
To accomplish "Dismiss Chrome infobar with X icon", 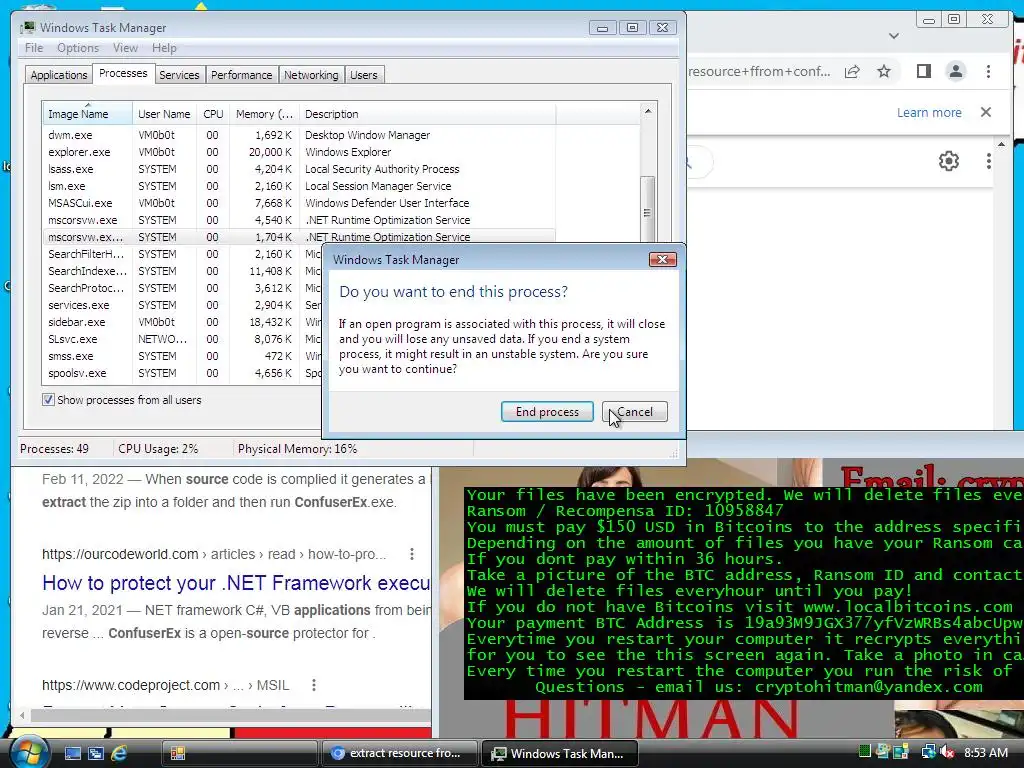I will point(985,112).
